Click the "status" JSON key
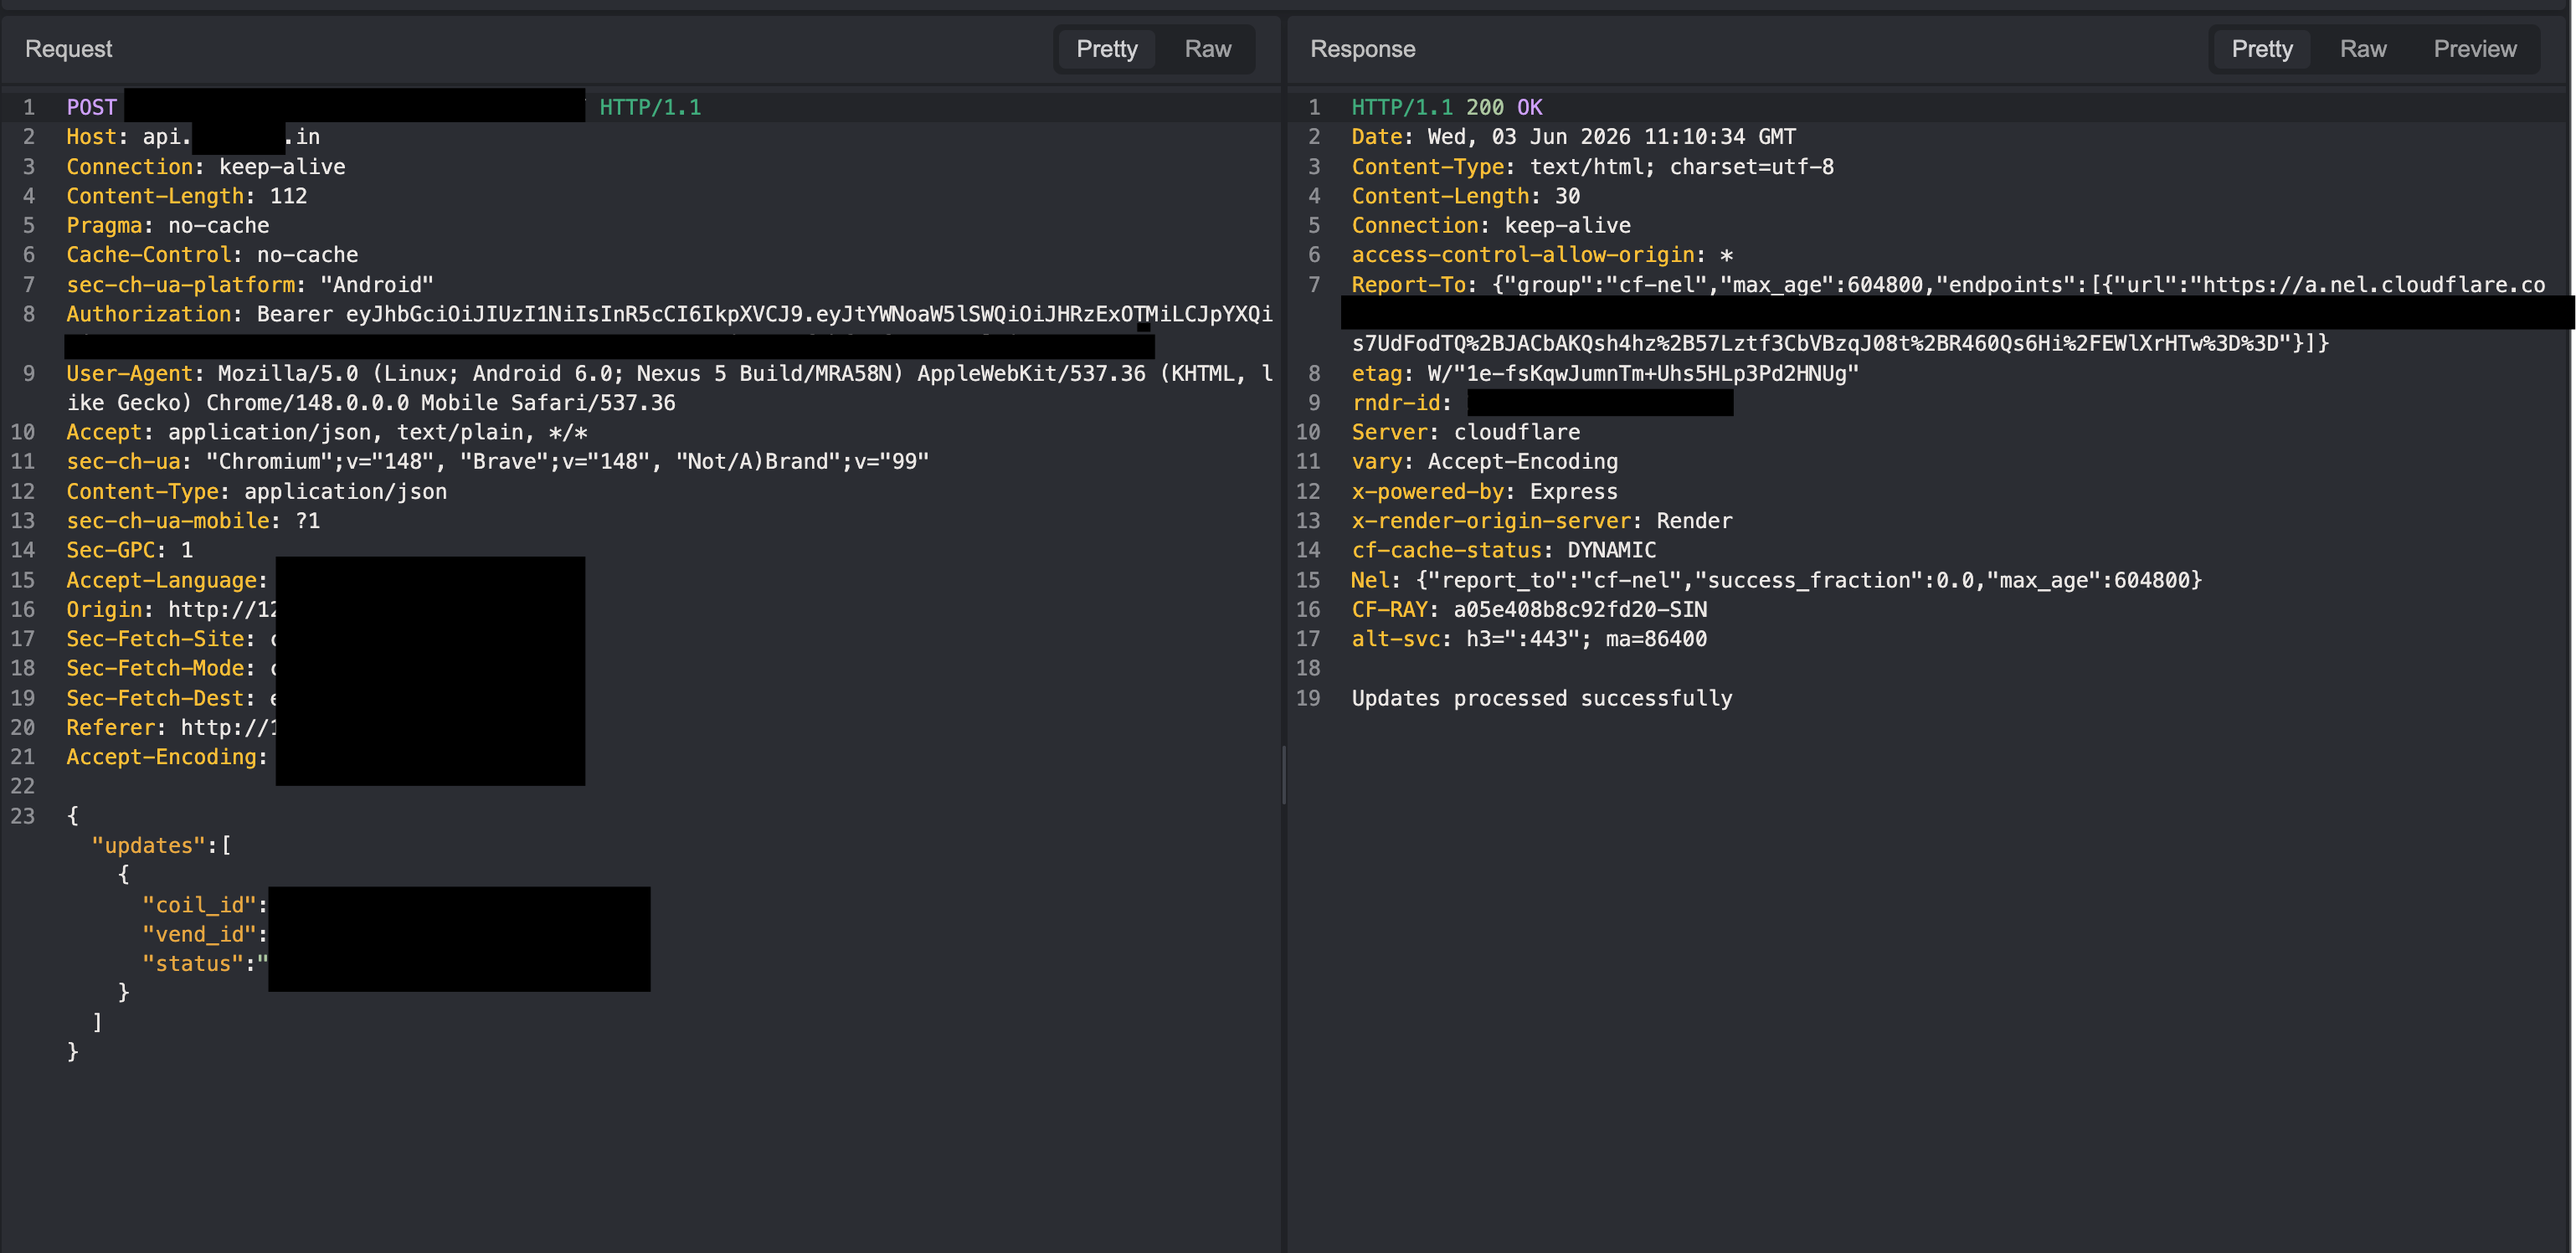This screenshot has width=2576, height=1253. pos(193,964)
